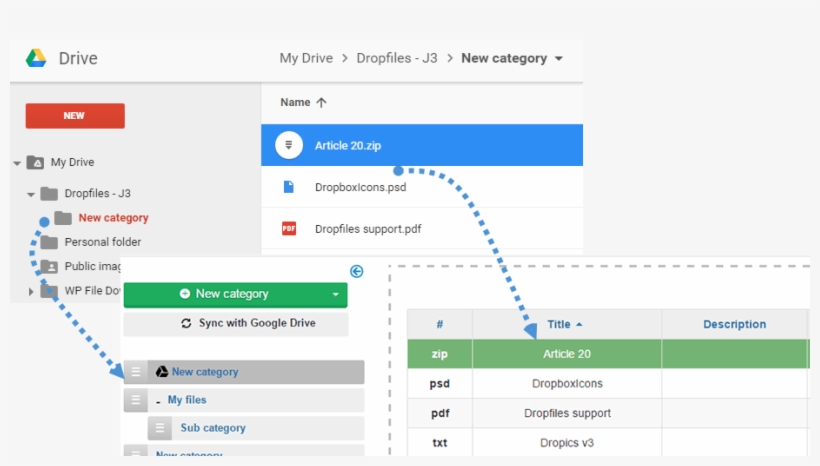This screenshot has width=820, height=466.
Task: Click the Public images shared folder icon
Action: [x=49, y=266]
